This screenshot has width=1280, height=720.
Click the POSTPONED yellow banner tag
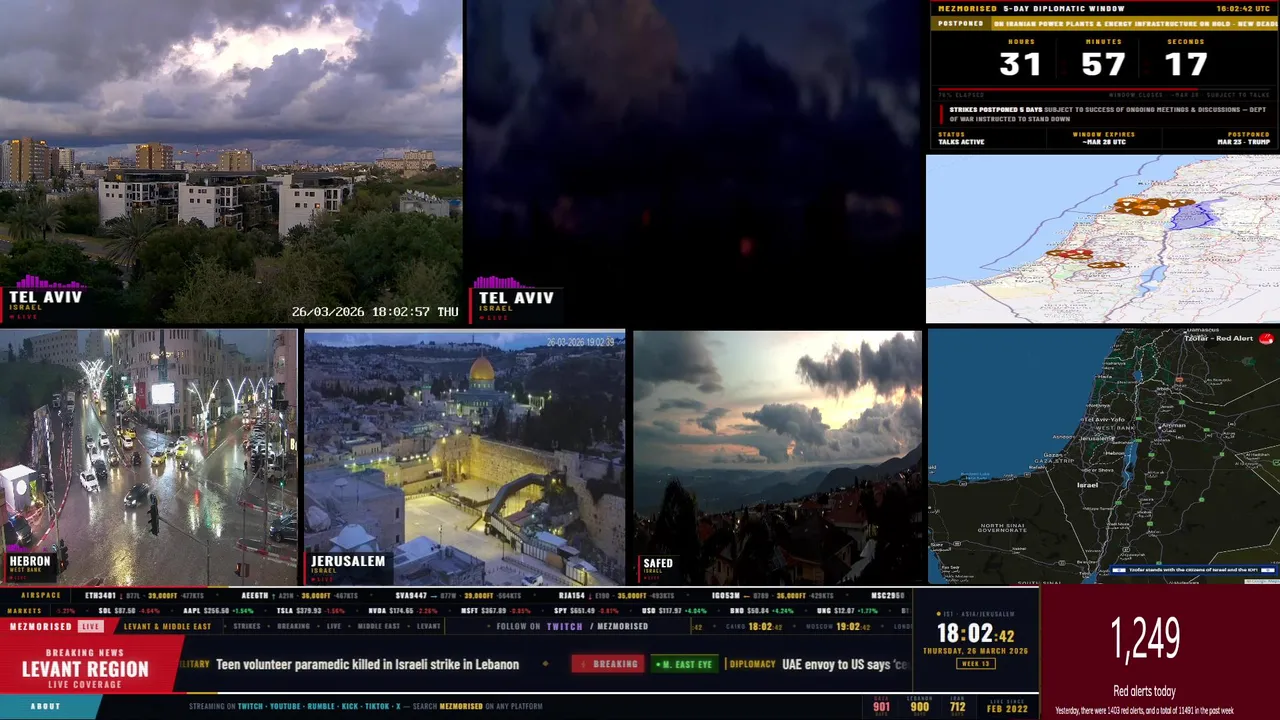point(961,24)
